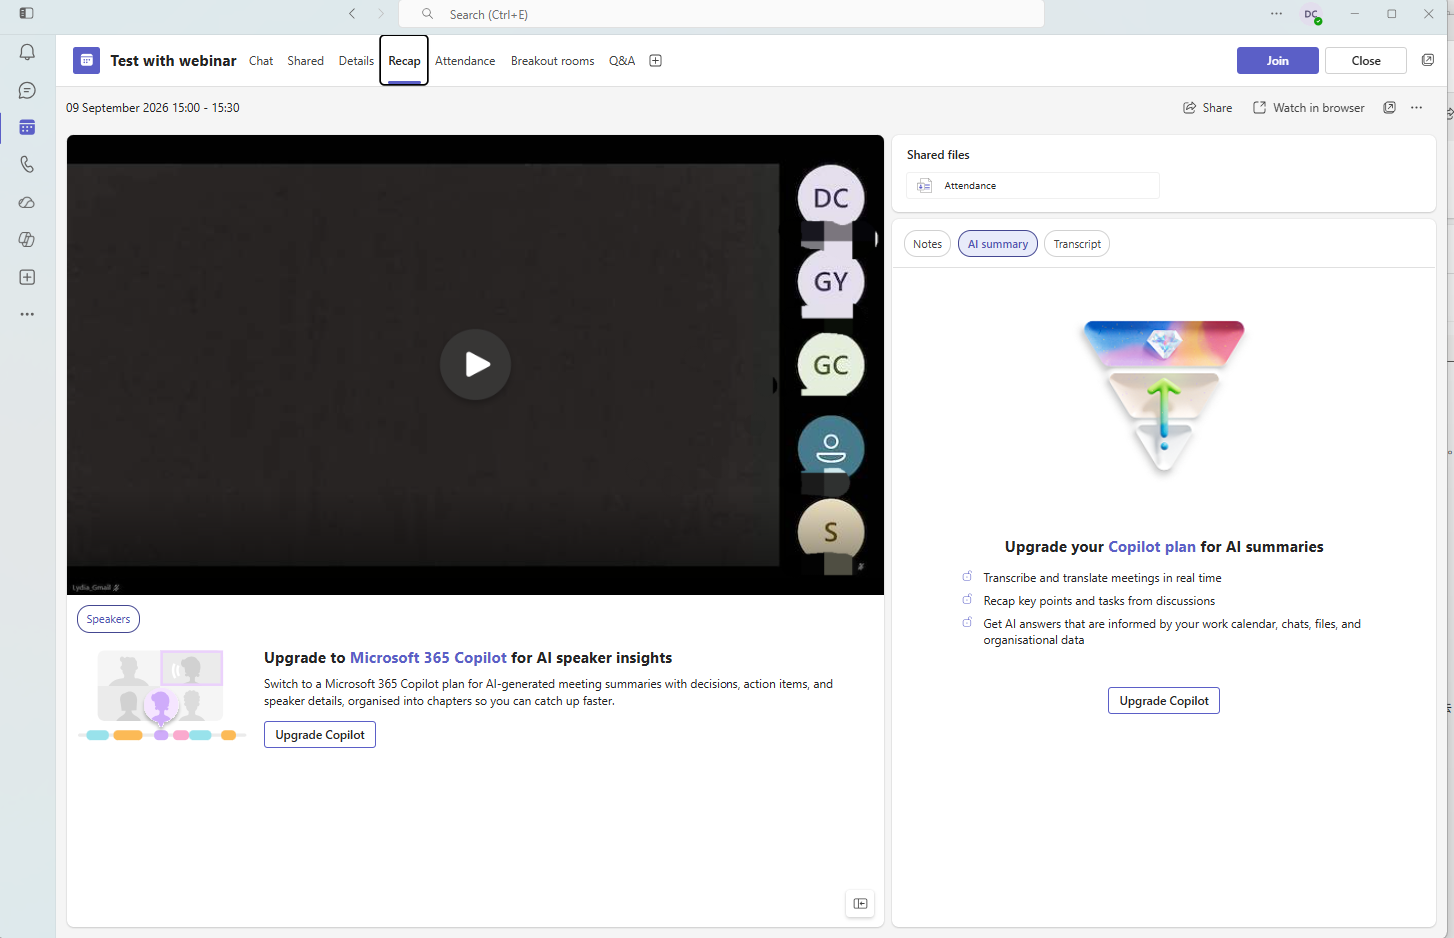Click Upgrade Copilot under speaker insights

pyautogui.click(x=320, y=735)
